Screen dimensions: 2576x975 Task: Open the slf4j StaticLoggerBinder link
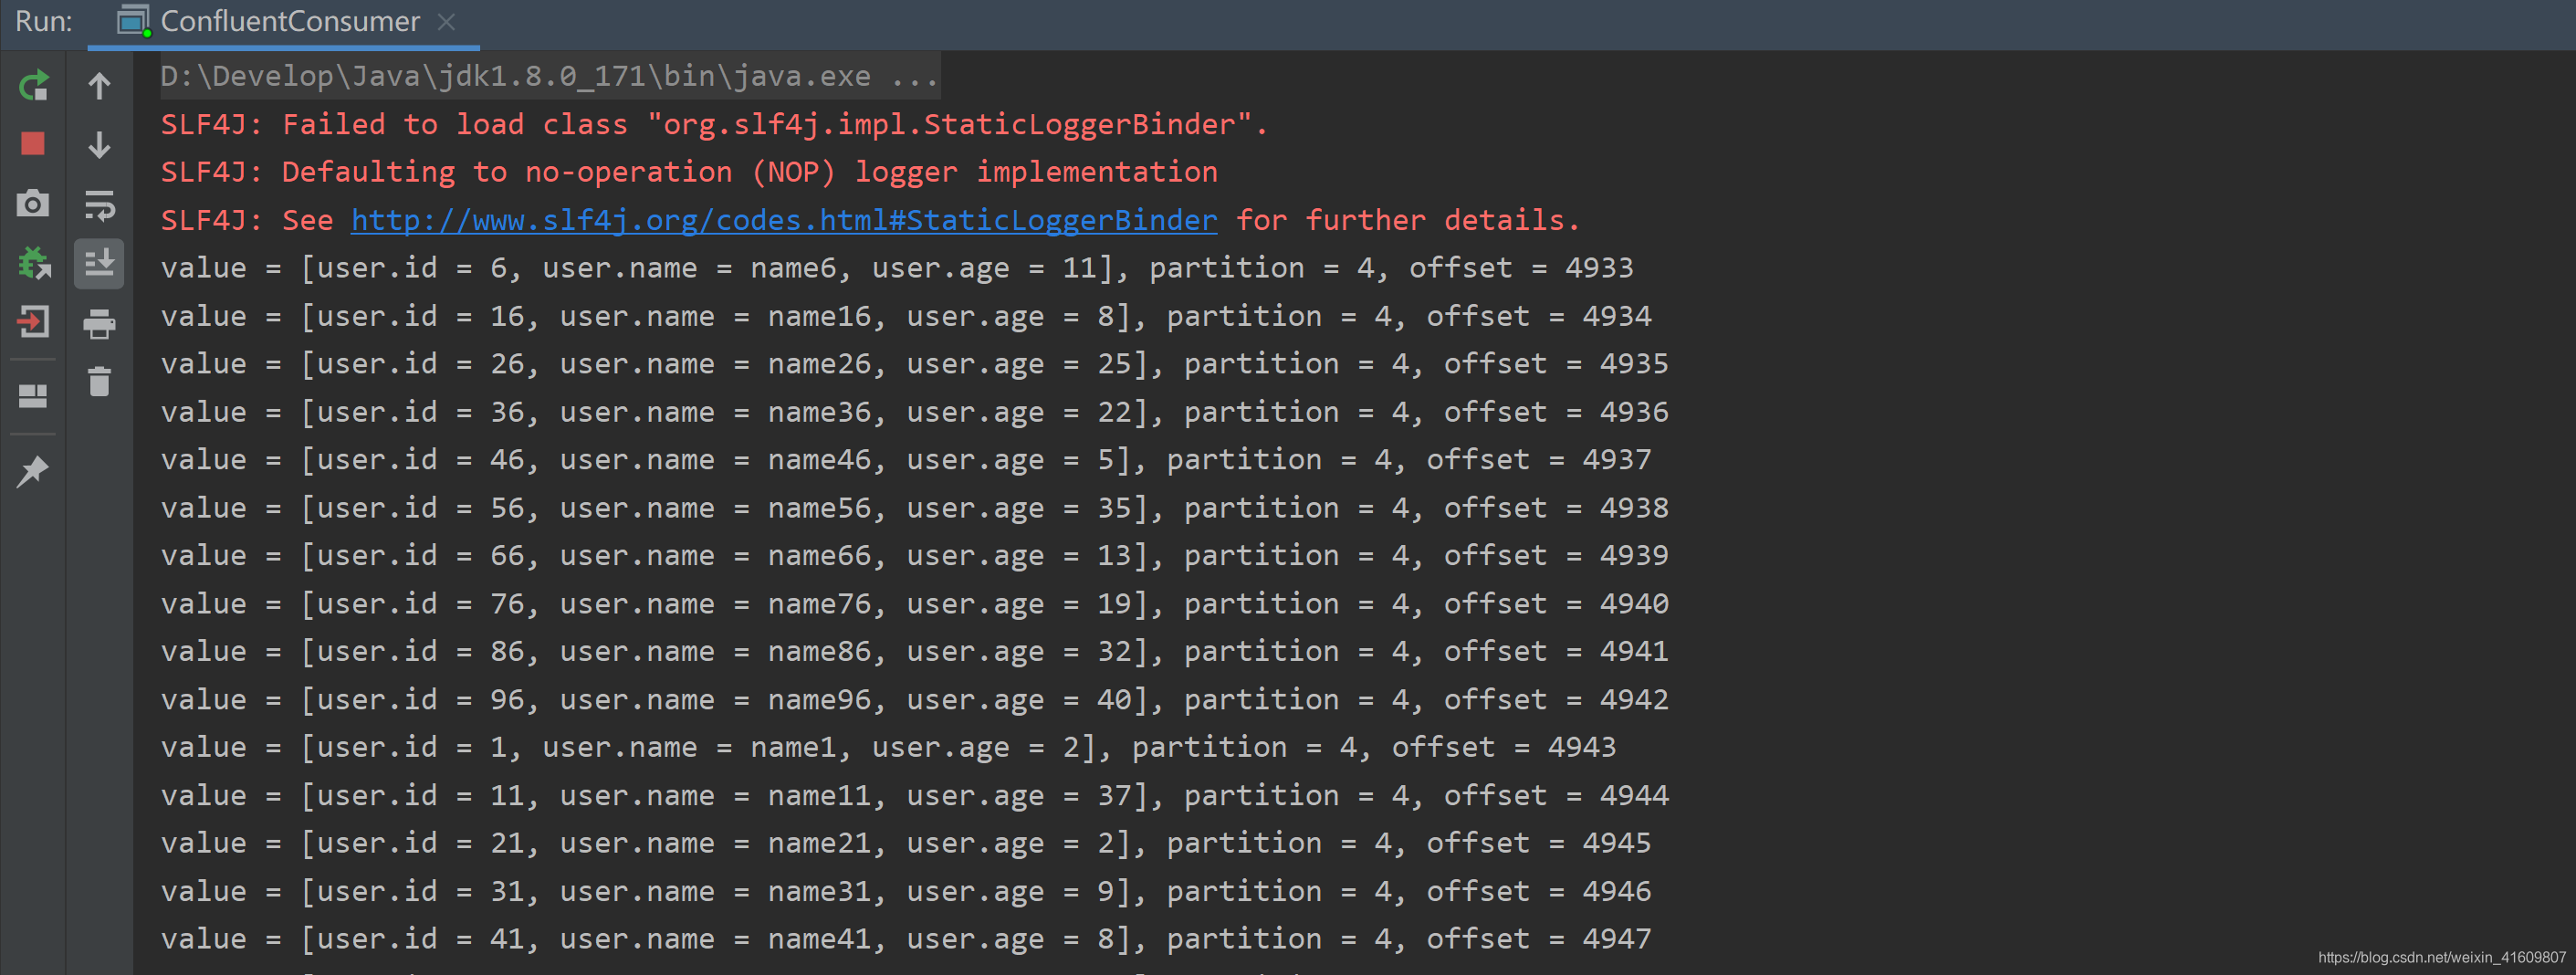pos(784,220)
